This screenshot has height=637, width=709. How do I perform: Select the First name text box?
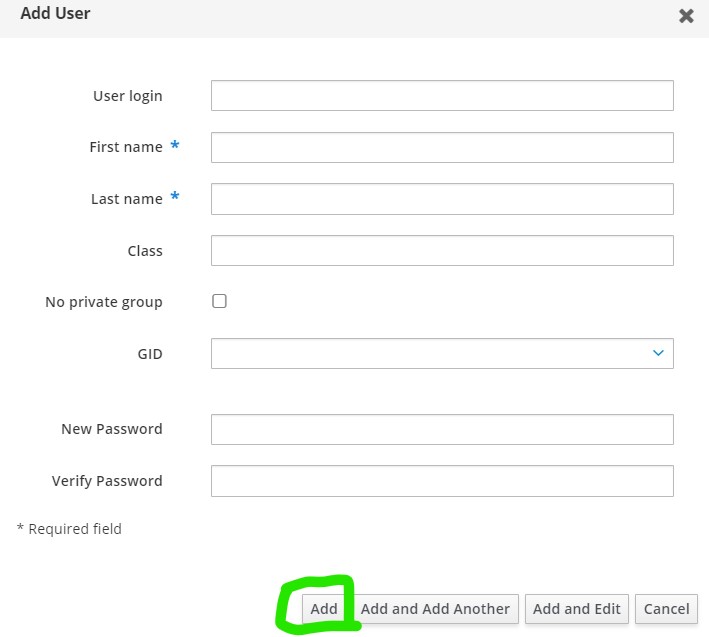(442, 147)
